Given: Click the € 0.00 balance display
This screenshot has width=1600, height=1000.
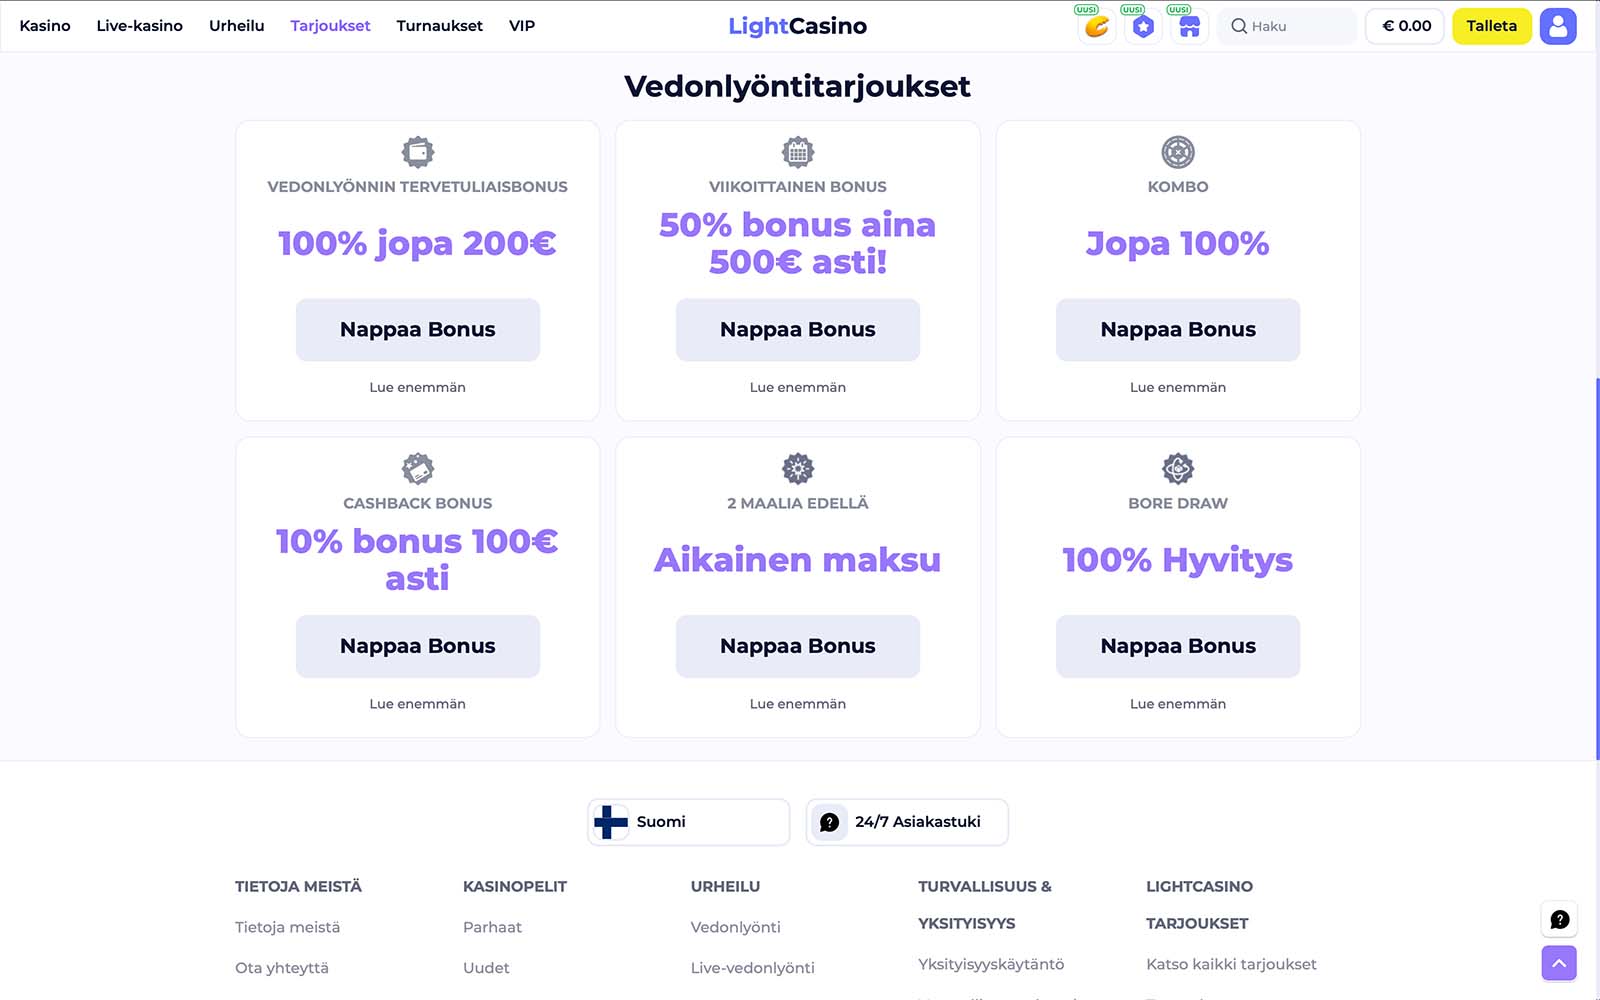Looking at the screenshot, I should (1405, 26).
